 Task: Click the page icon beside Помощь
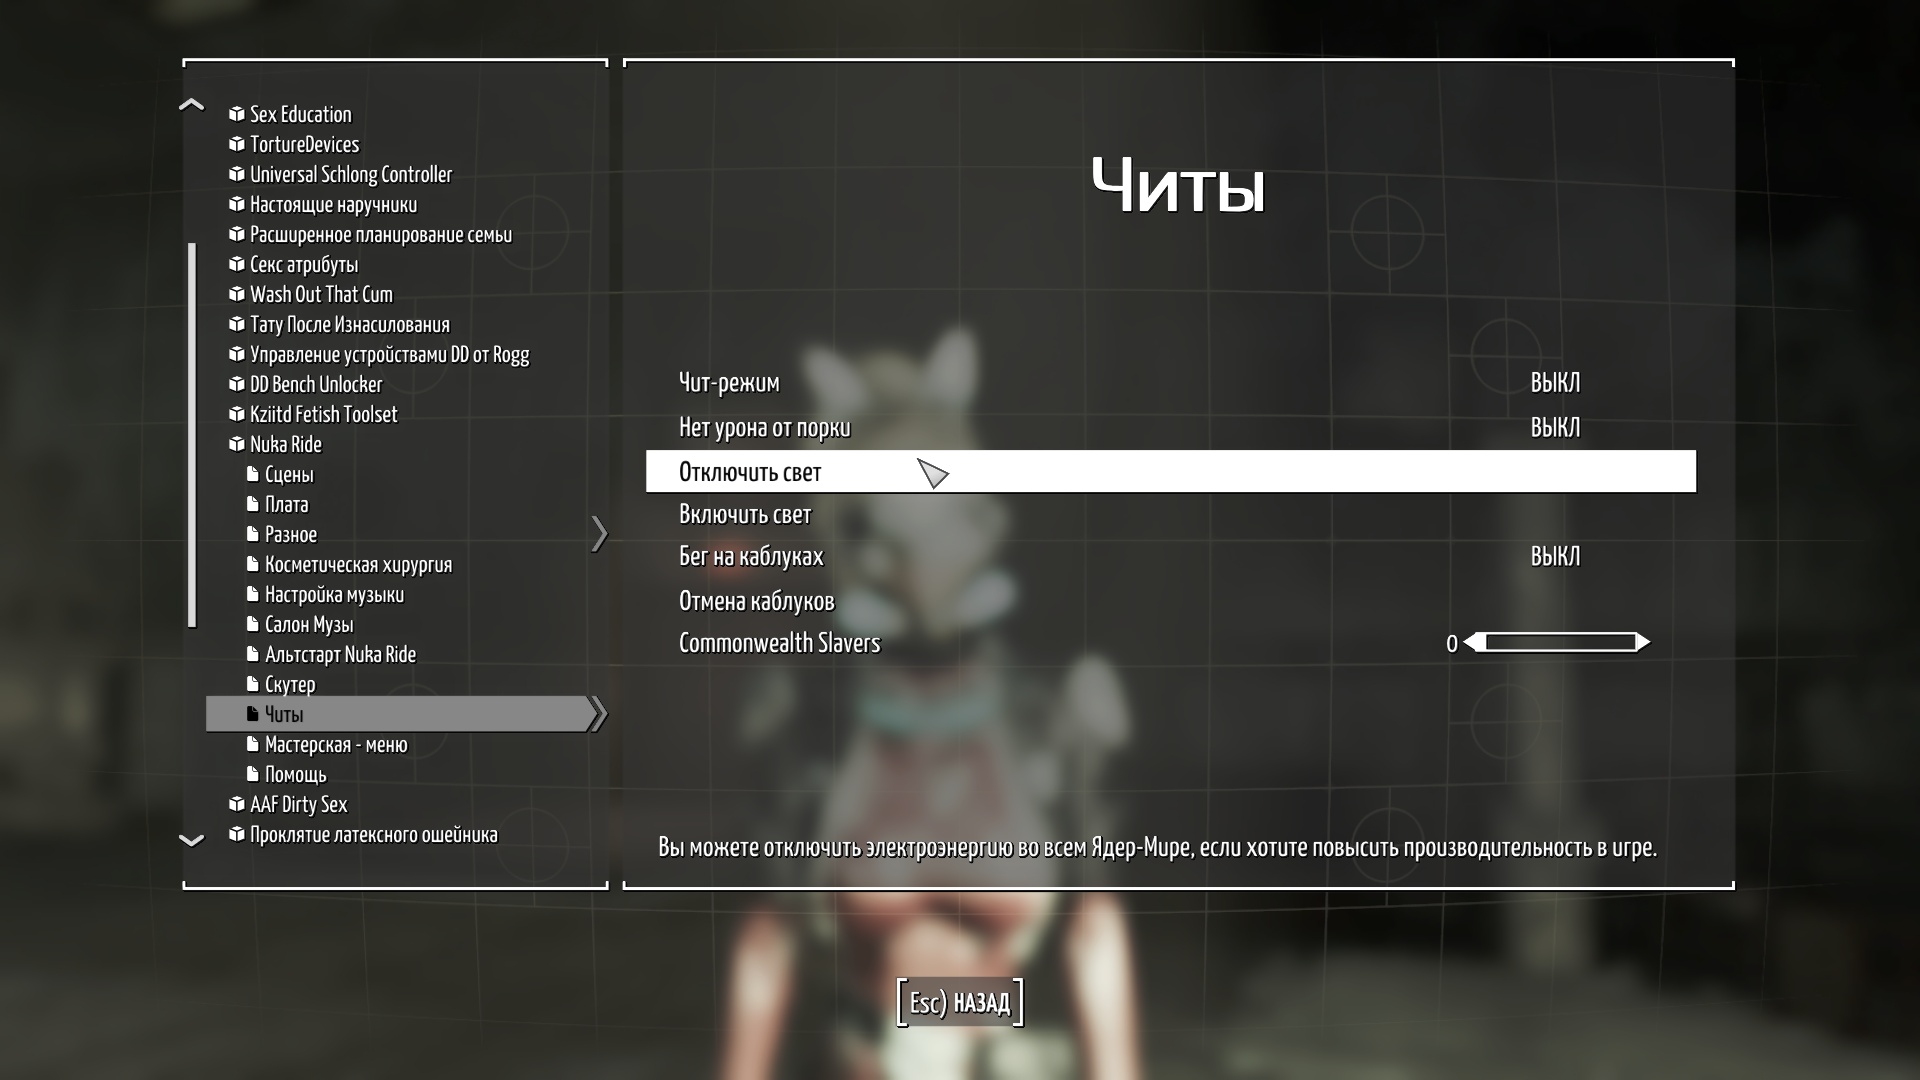click(253, 774)
